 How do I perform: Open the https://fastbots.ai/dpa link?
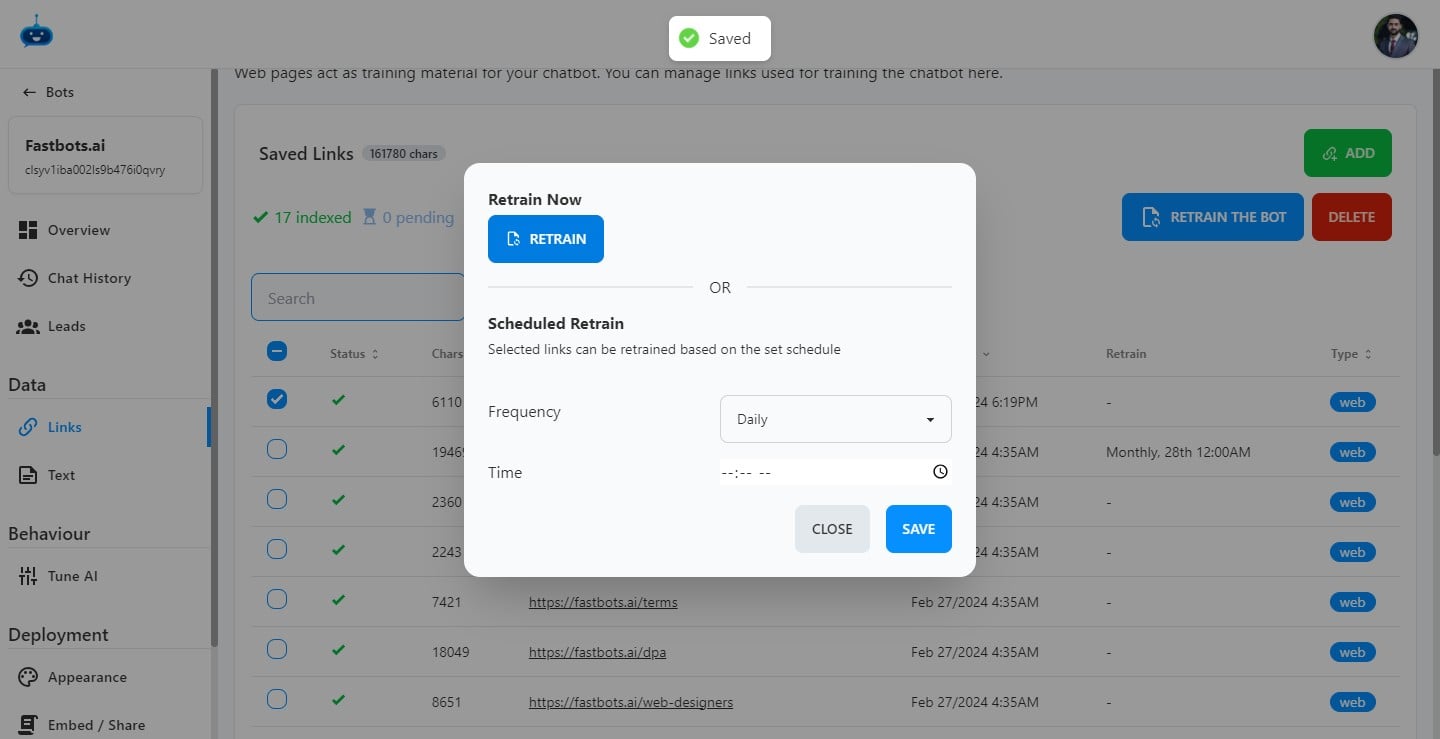coord(597,651)
